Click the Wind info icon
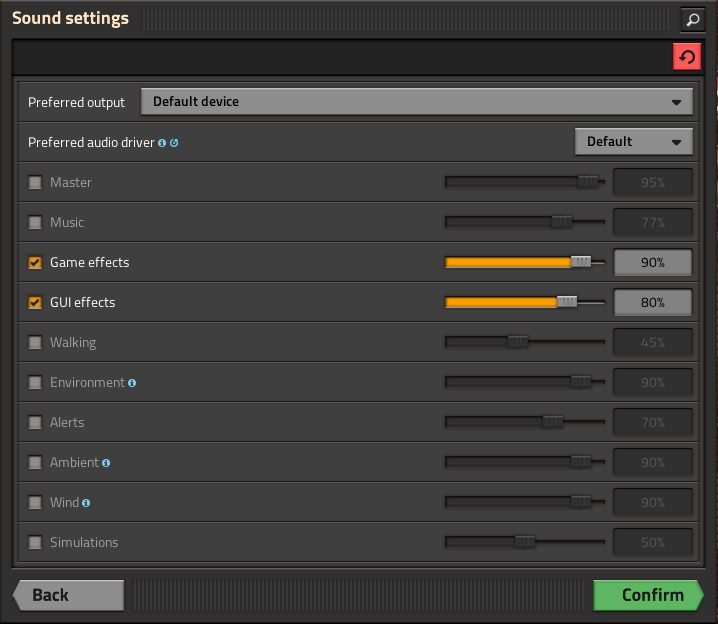Screen dimensions: 718x624 point(86,503)
